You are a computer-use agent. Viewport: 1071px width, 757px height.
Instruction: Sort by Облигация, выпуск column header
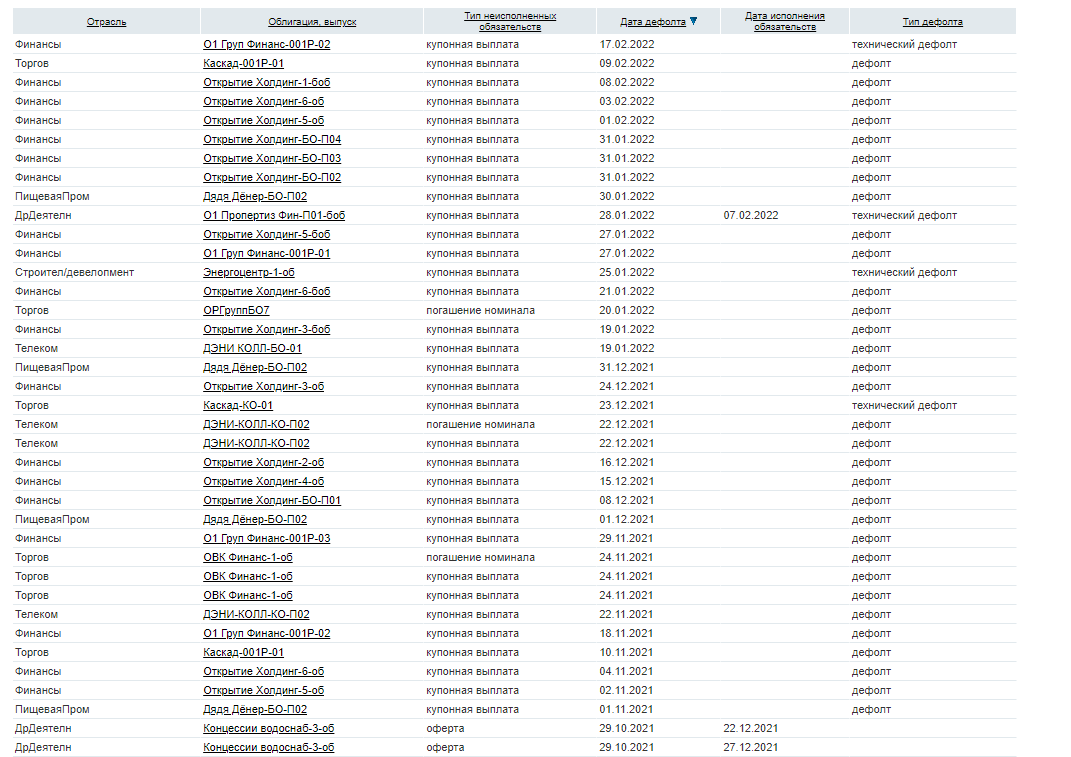[312, 22]
